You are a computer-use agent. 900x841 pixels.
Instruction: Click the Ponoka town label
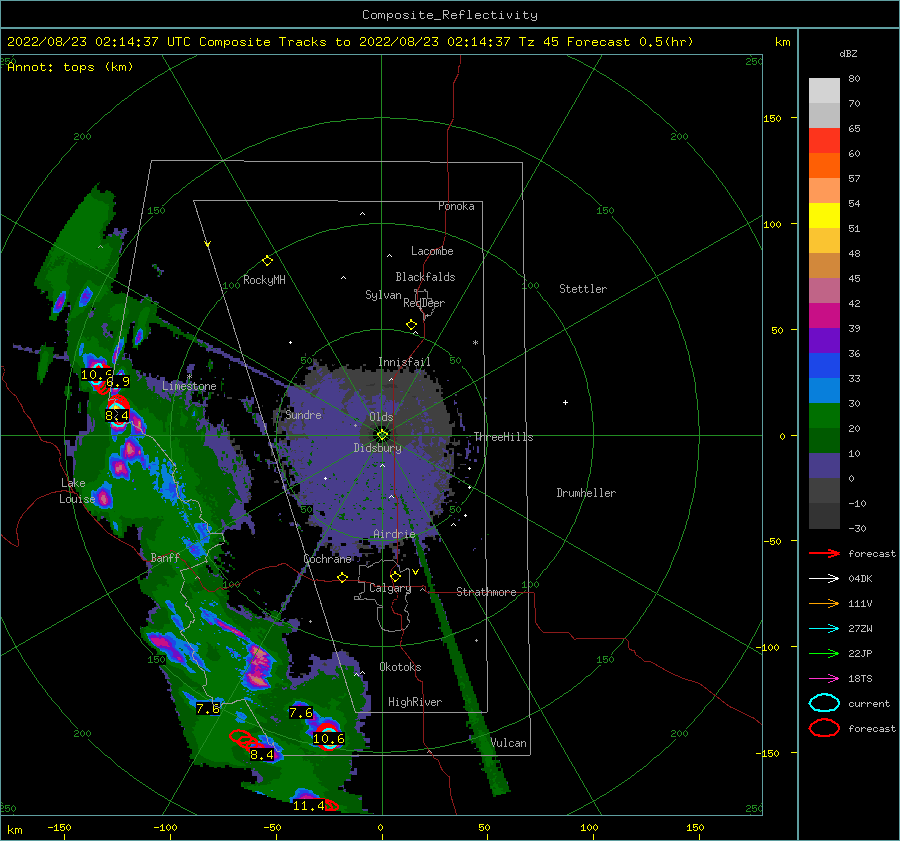(x=456, y=206)
